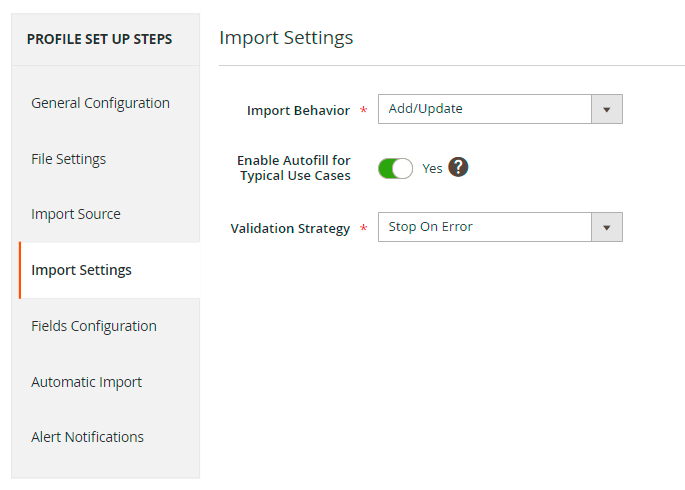
Task: Click the Validation Strategy field label
Action: [x=290, y=228]
